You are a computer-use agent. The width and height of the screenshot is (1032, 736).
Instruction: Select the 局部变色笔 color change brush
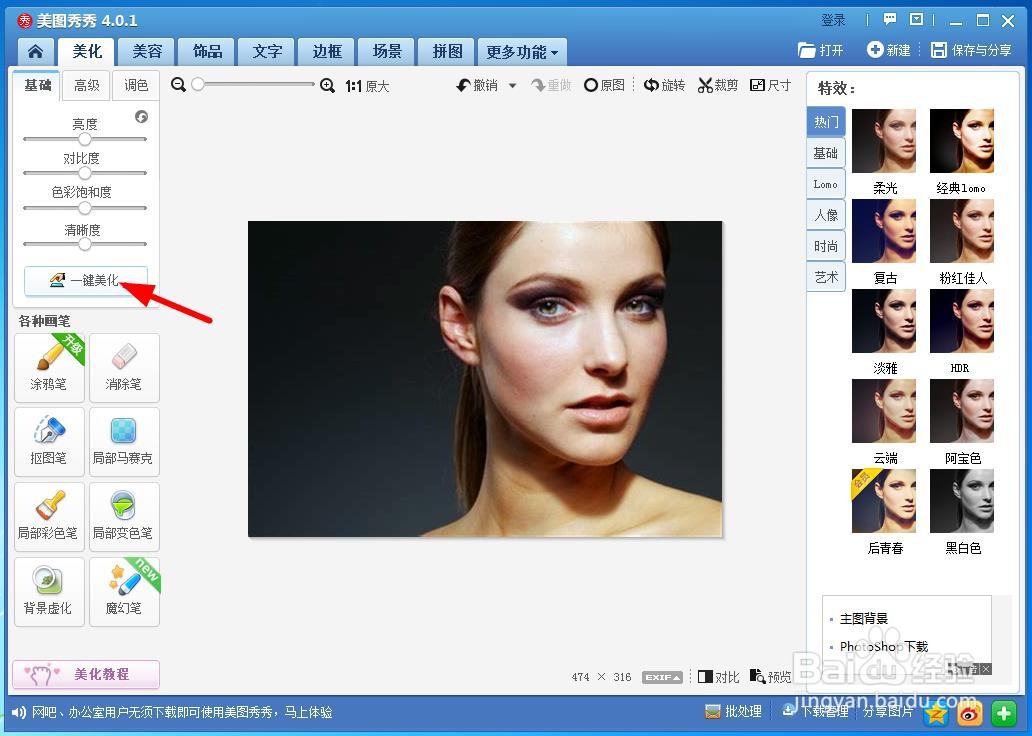pyautogui.click(x=124, y=517)
